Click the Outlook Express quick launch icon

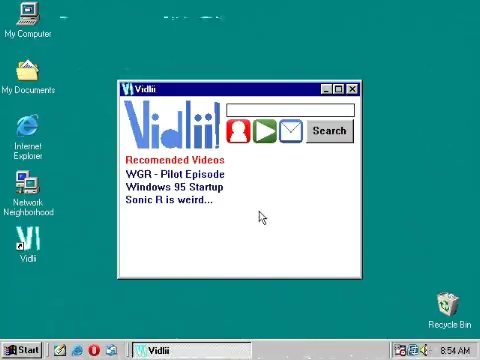tap(111, 350)
